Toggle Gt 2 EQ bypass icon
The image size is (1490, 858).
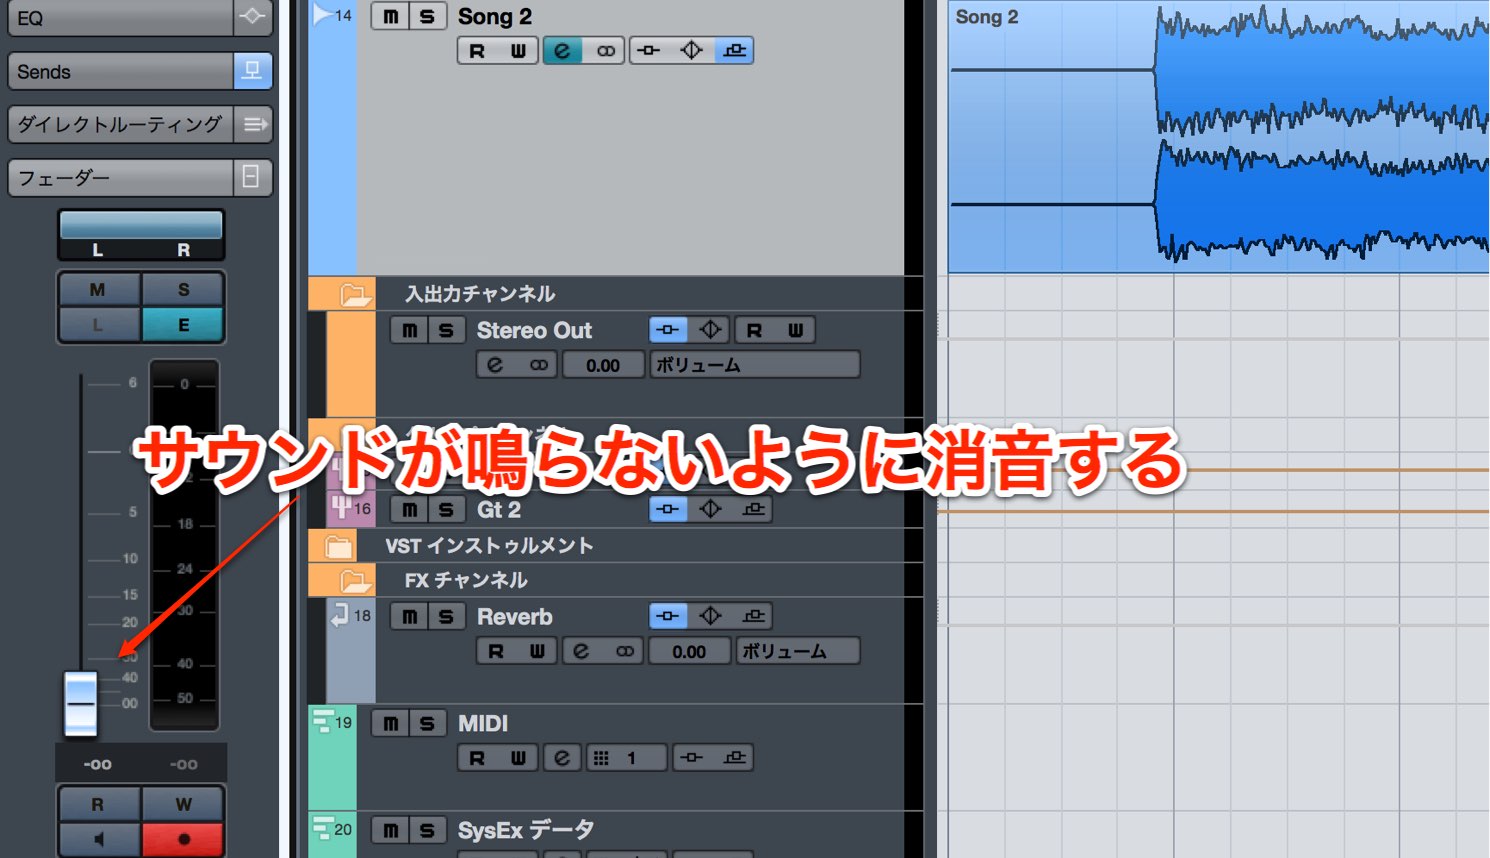pyautogui.click(x=710, y=509)
